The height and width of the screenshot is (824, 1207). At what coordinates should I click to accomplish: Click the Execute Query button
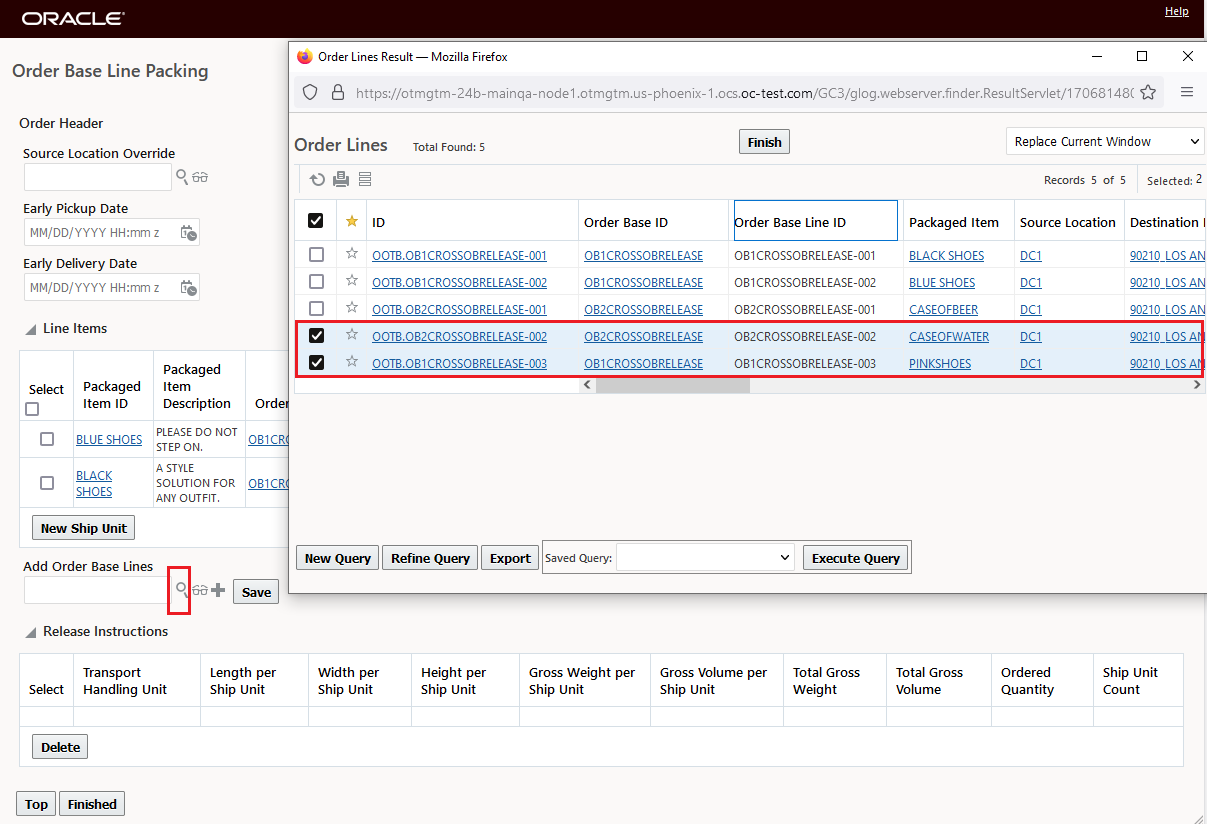click(x=856, y=558)
